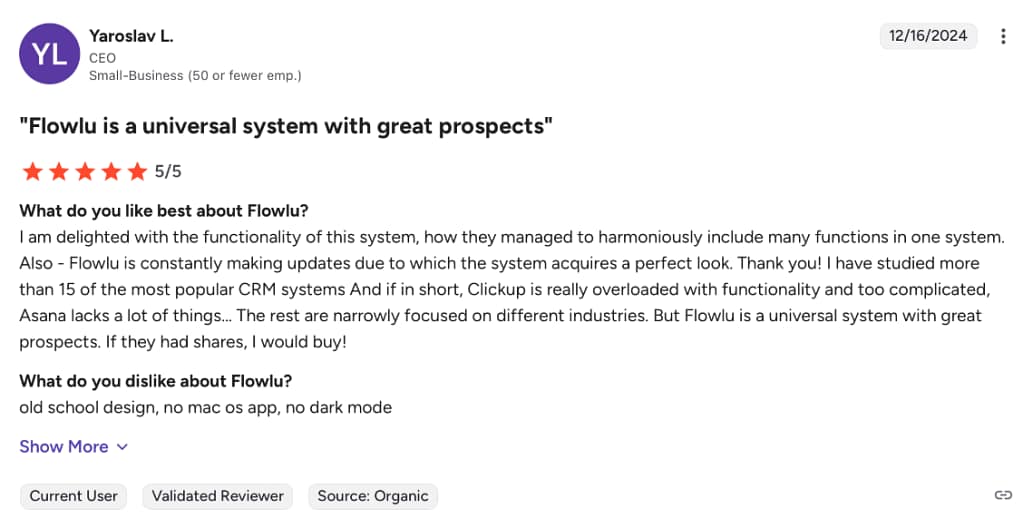Click the first rating star

click(32, 172)
